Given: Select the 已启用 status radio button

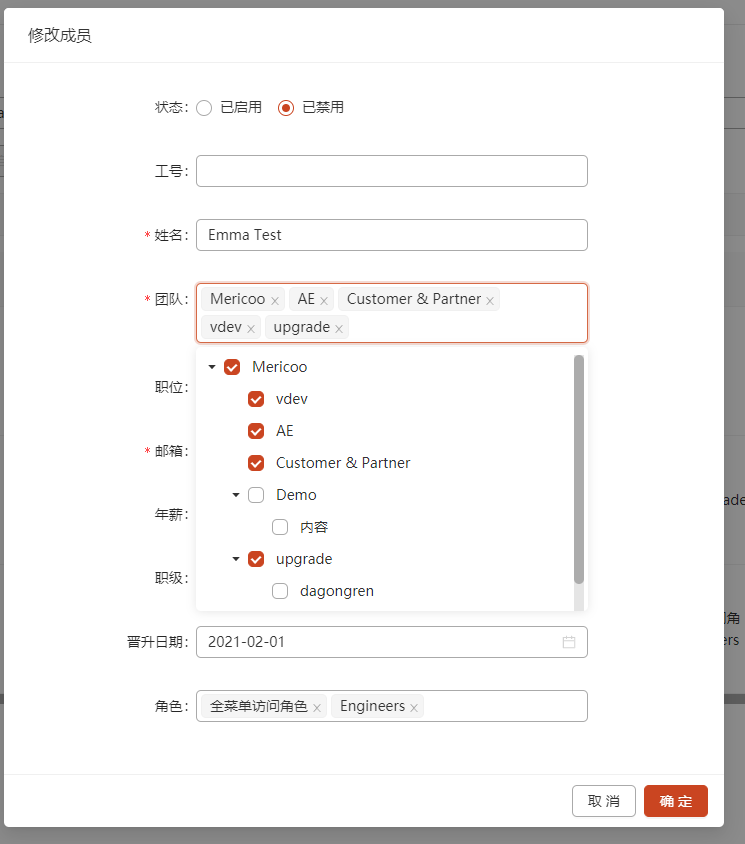Looking at the screenshot, I should [x=204, y=108].
